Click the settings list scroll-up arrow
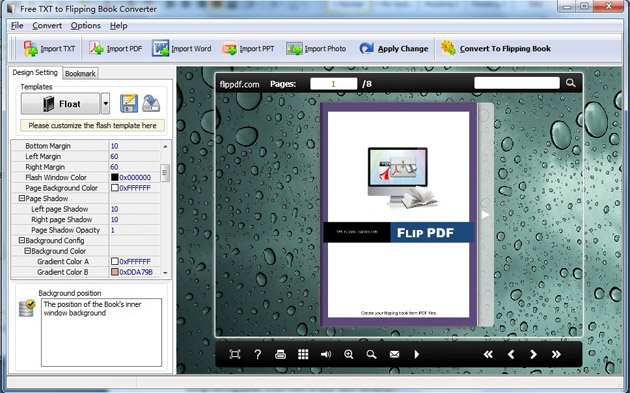630x393 pixels. click(165, 147)
